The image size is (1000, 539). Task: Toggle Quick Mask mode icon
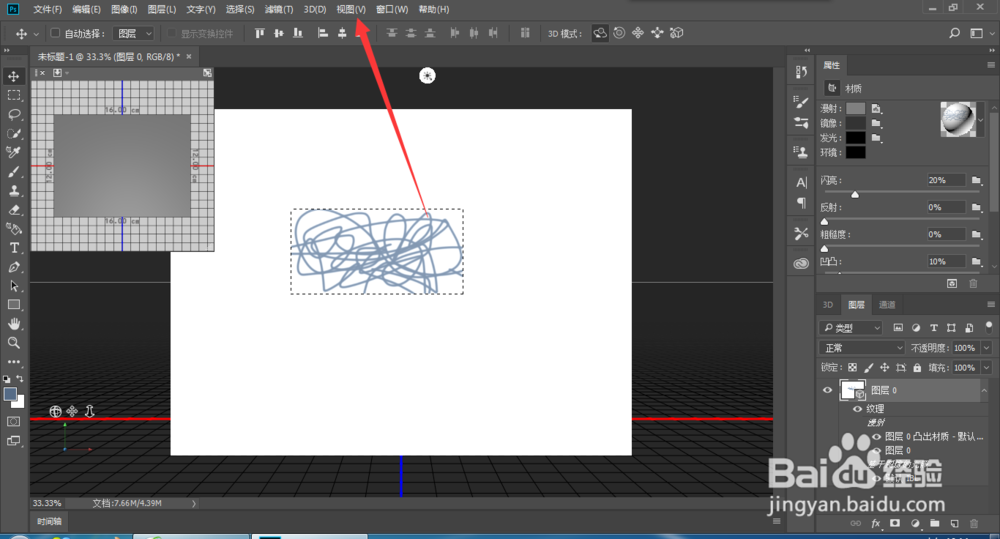[13, 422]
